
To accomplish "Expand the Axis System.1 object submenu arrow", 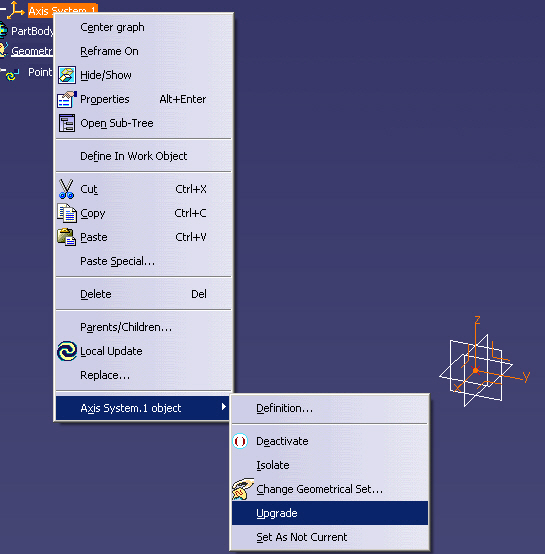I will click(x=224, y=407).
